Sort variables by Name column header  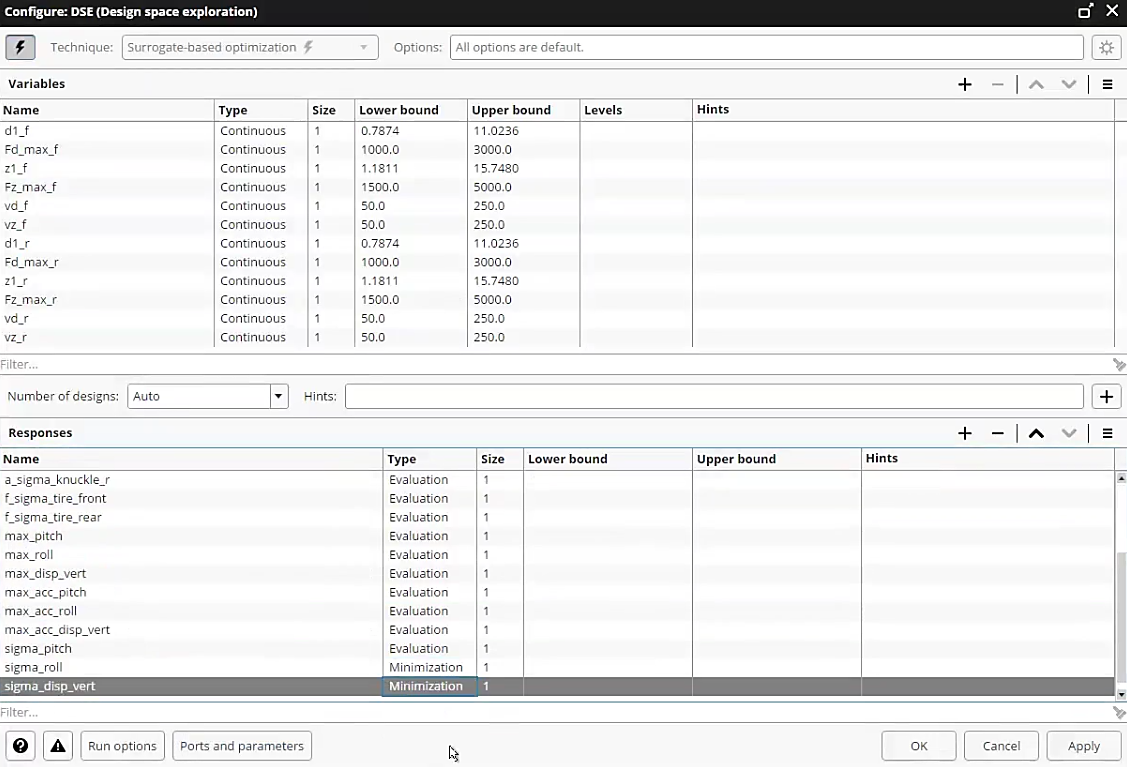(x=107, y=110)
